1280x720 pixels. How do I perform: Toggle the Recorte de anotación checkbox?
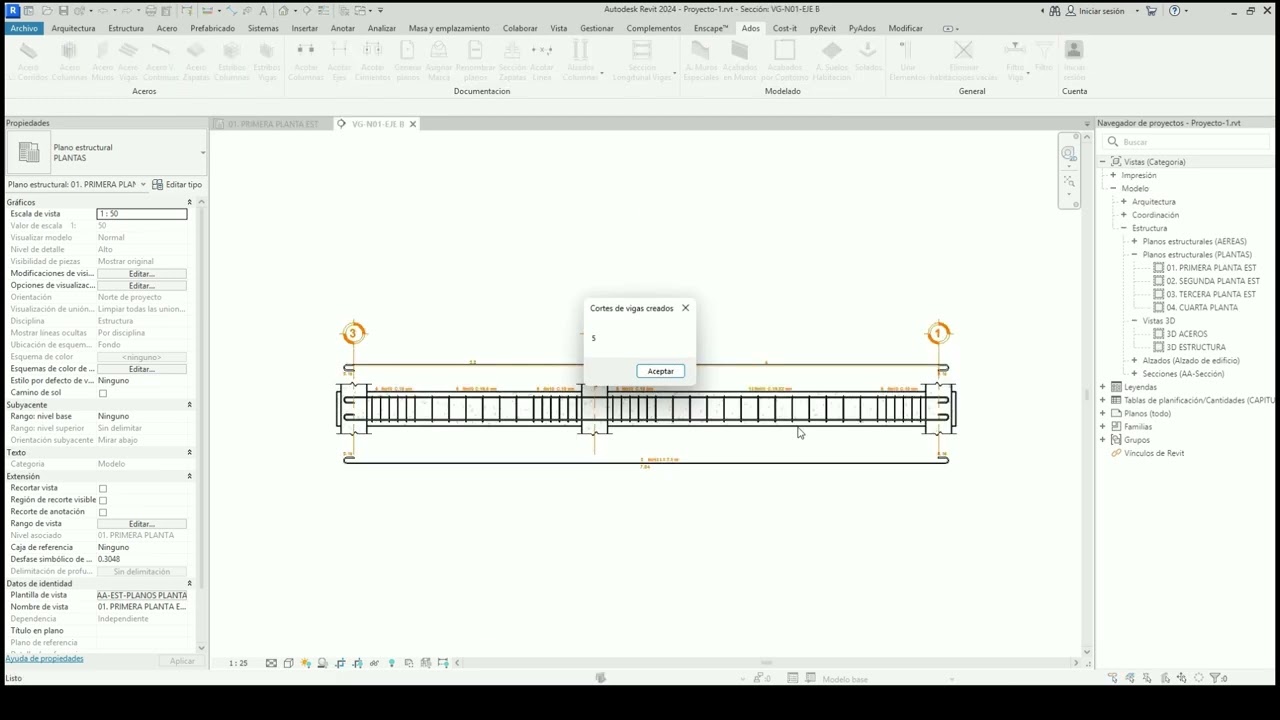pos(102,512)
